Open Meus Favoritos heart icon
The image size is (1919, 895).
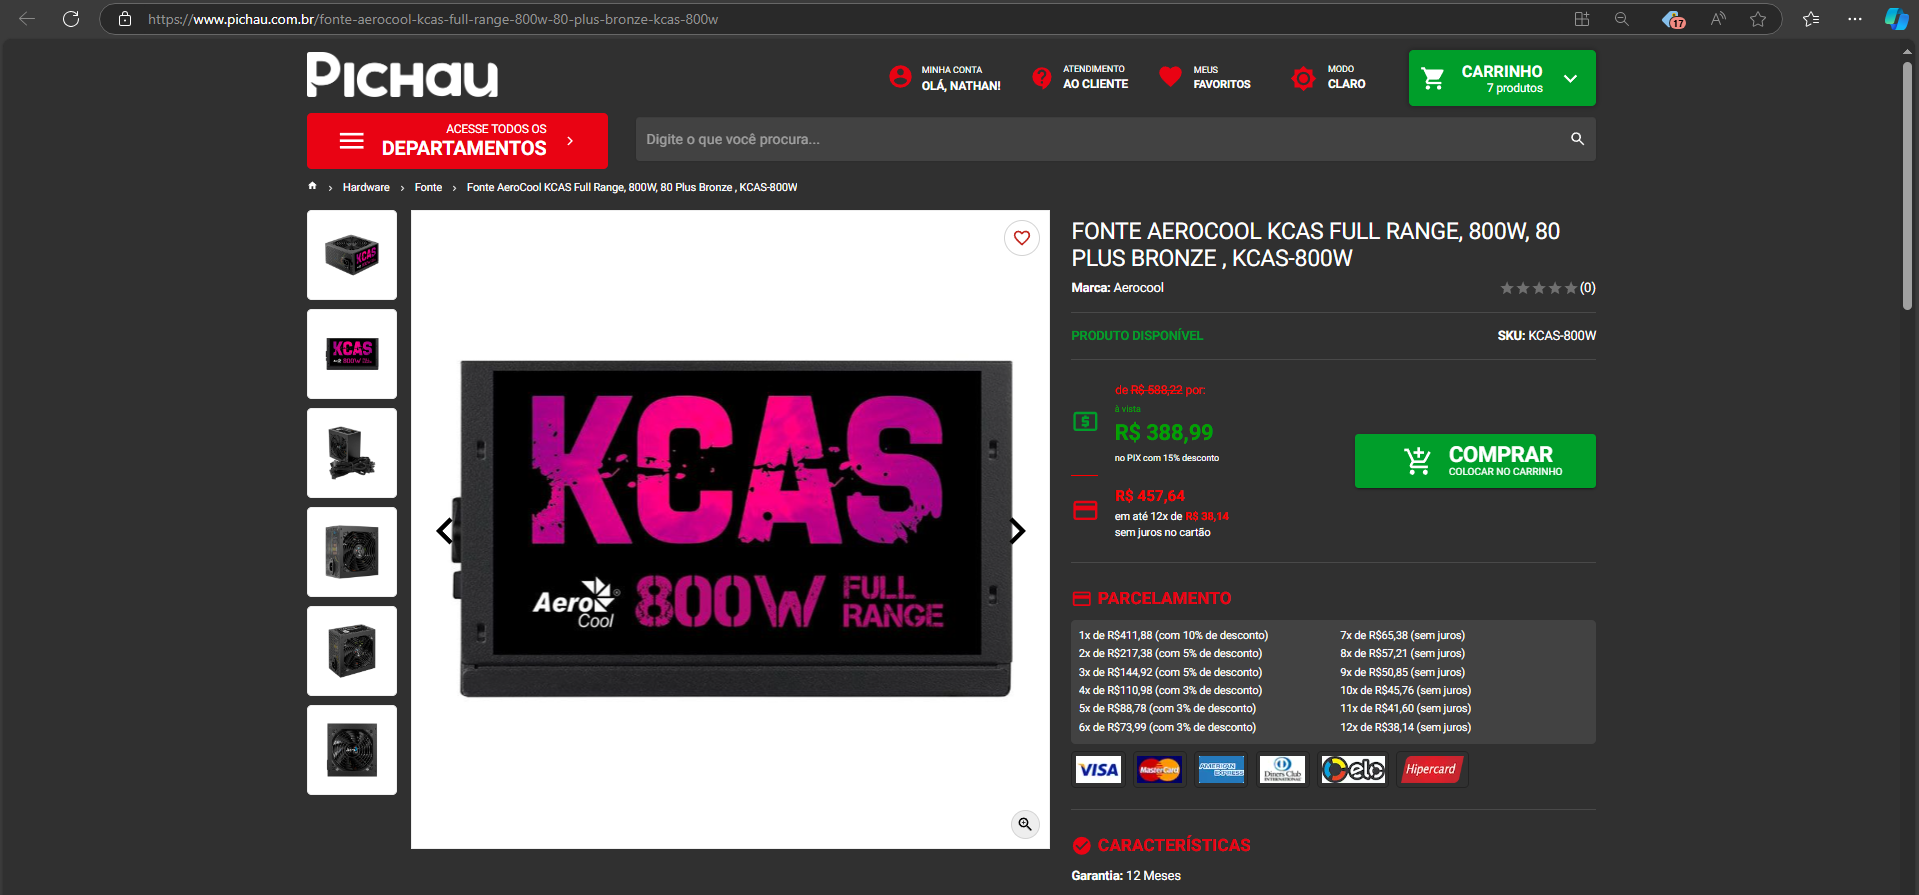1170,76
